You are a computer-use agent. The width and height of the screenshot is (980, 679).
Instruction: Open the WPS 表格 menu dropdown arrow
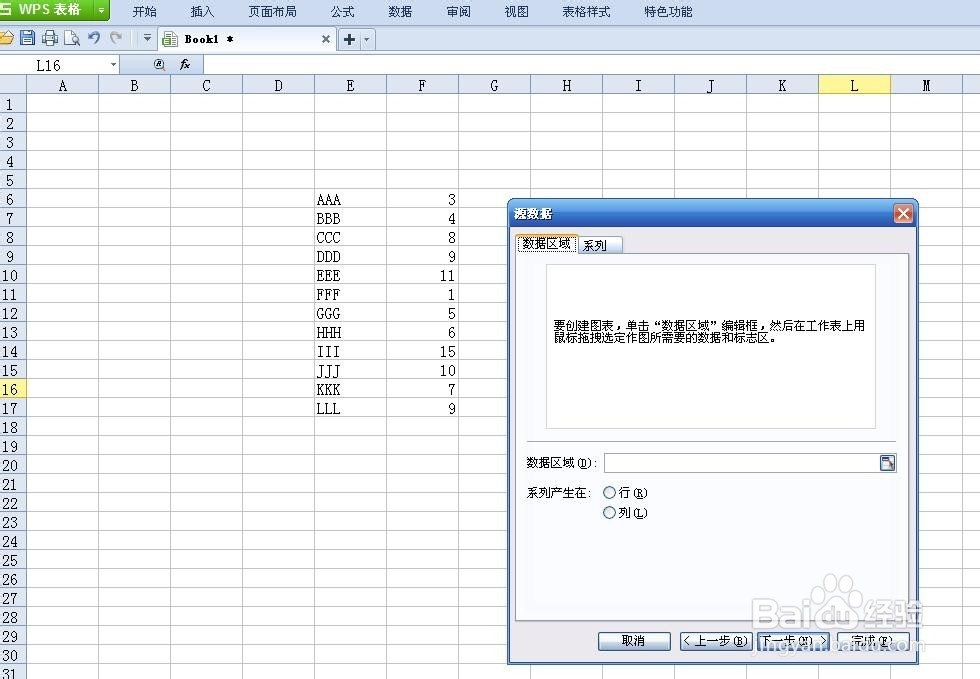coord(101,11)
